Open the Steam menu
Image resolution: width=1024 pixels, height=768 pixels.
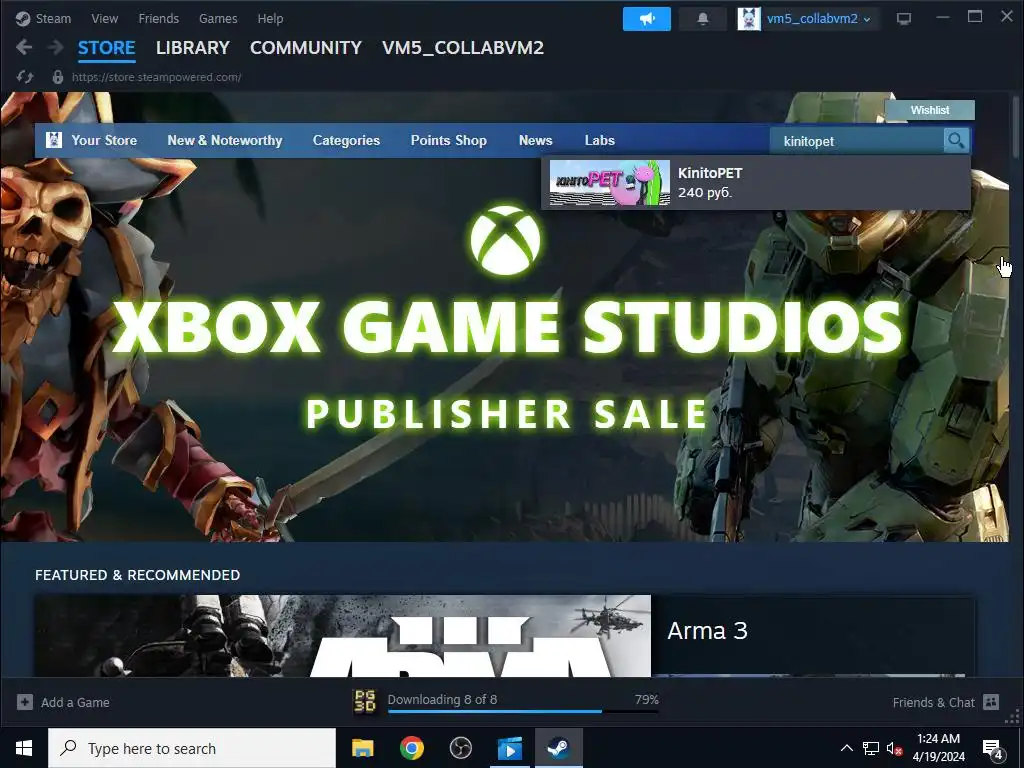click(43, 18)
